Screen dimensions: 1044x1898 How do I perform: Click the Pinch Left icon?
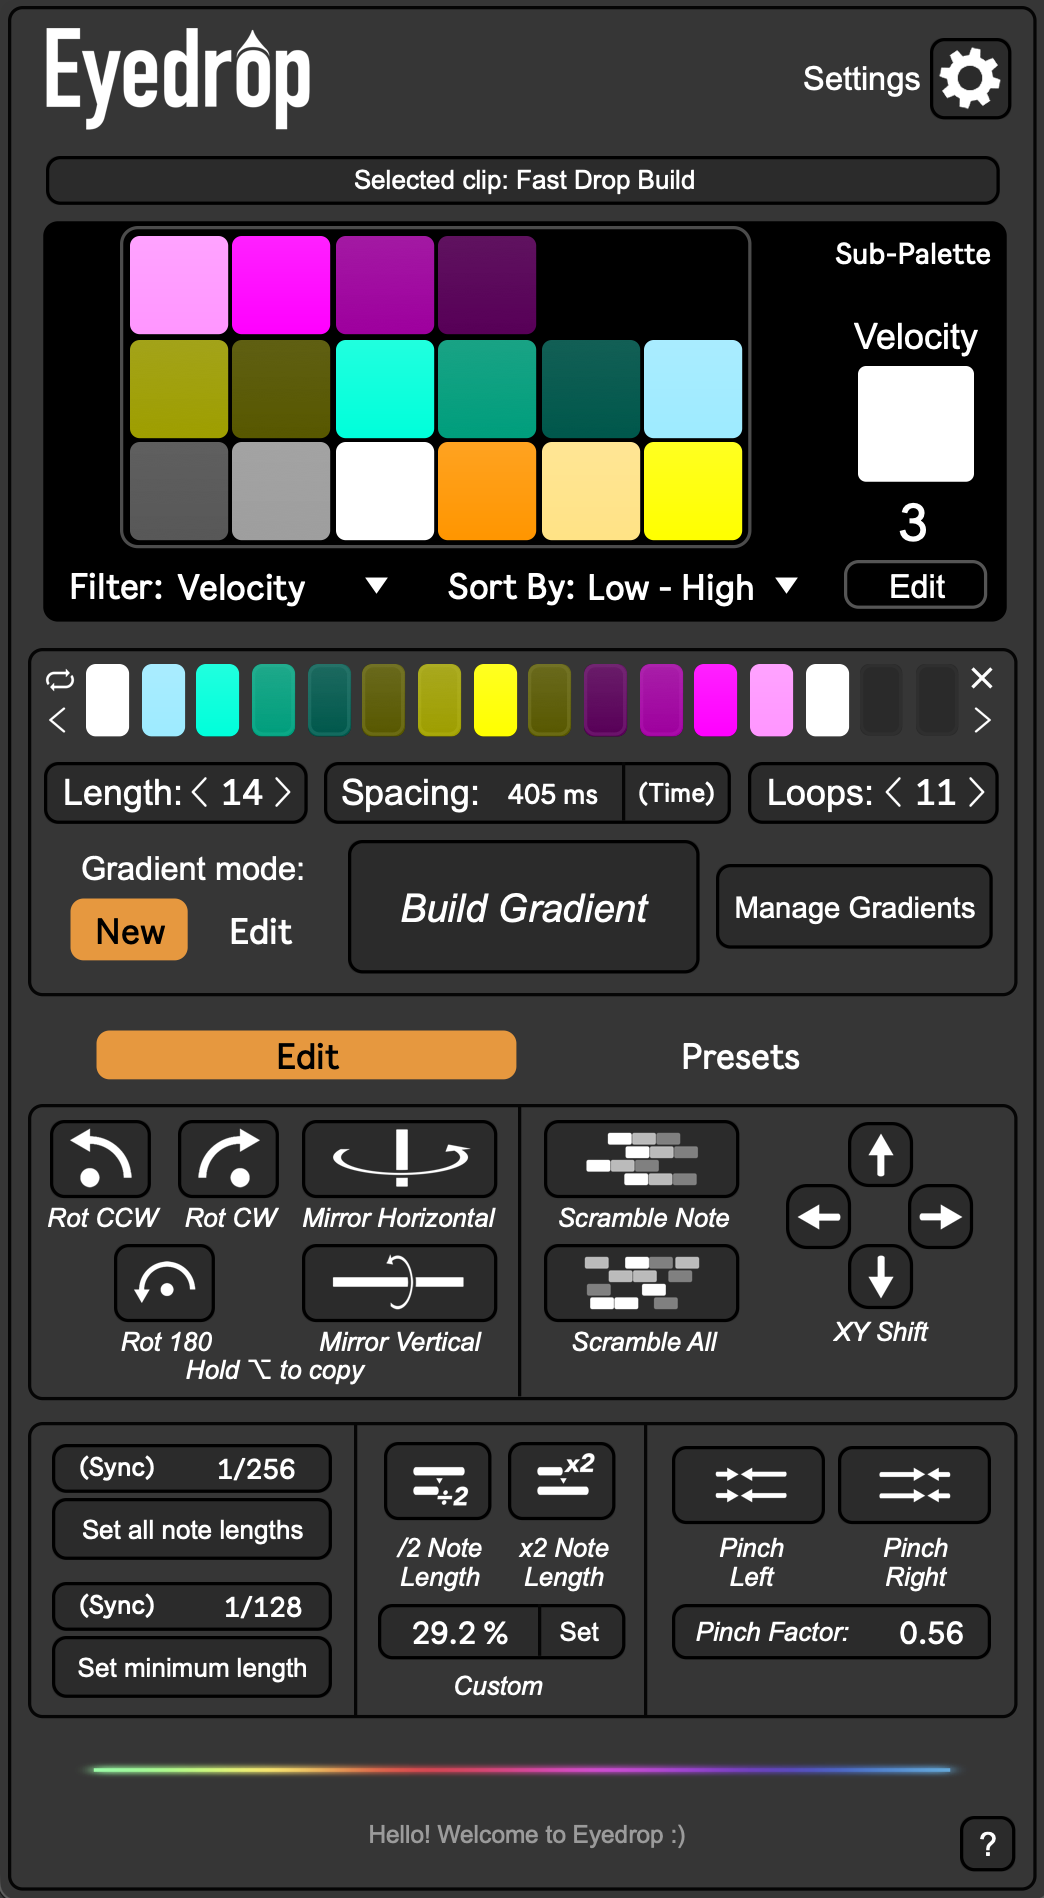pyautogui.click(x=749, y=1485)
